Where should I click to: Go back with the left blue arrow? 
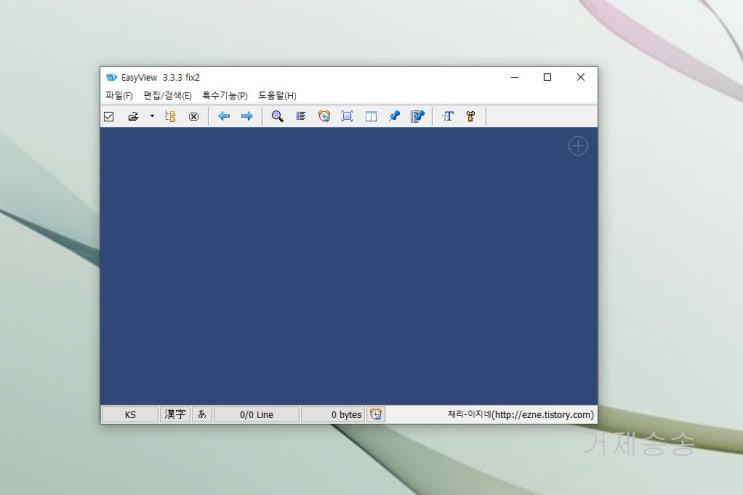[x=224, y=116]
